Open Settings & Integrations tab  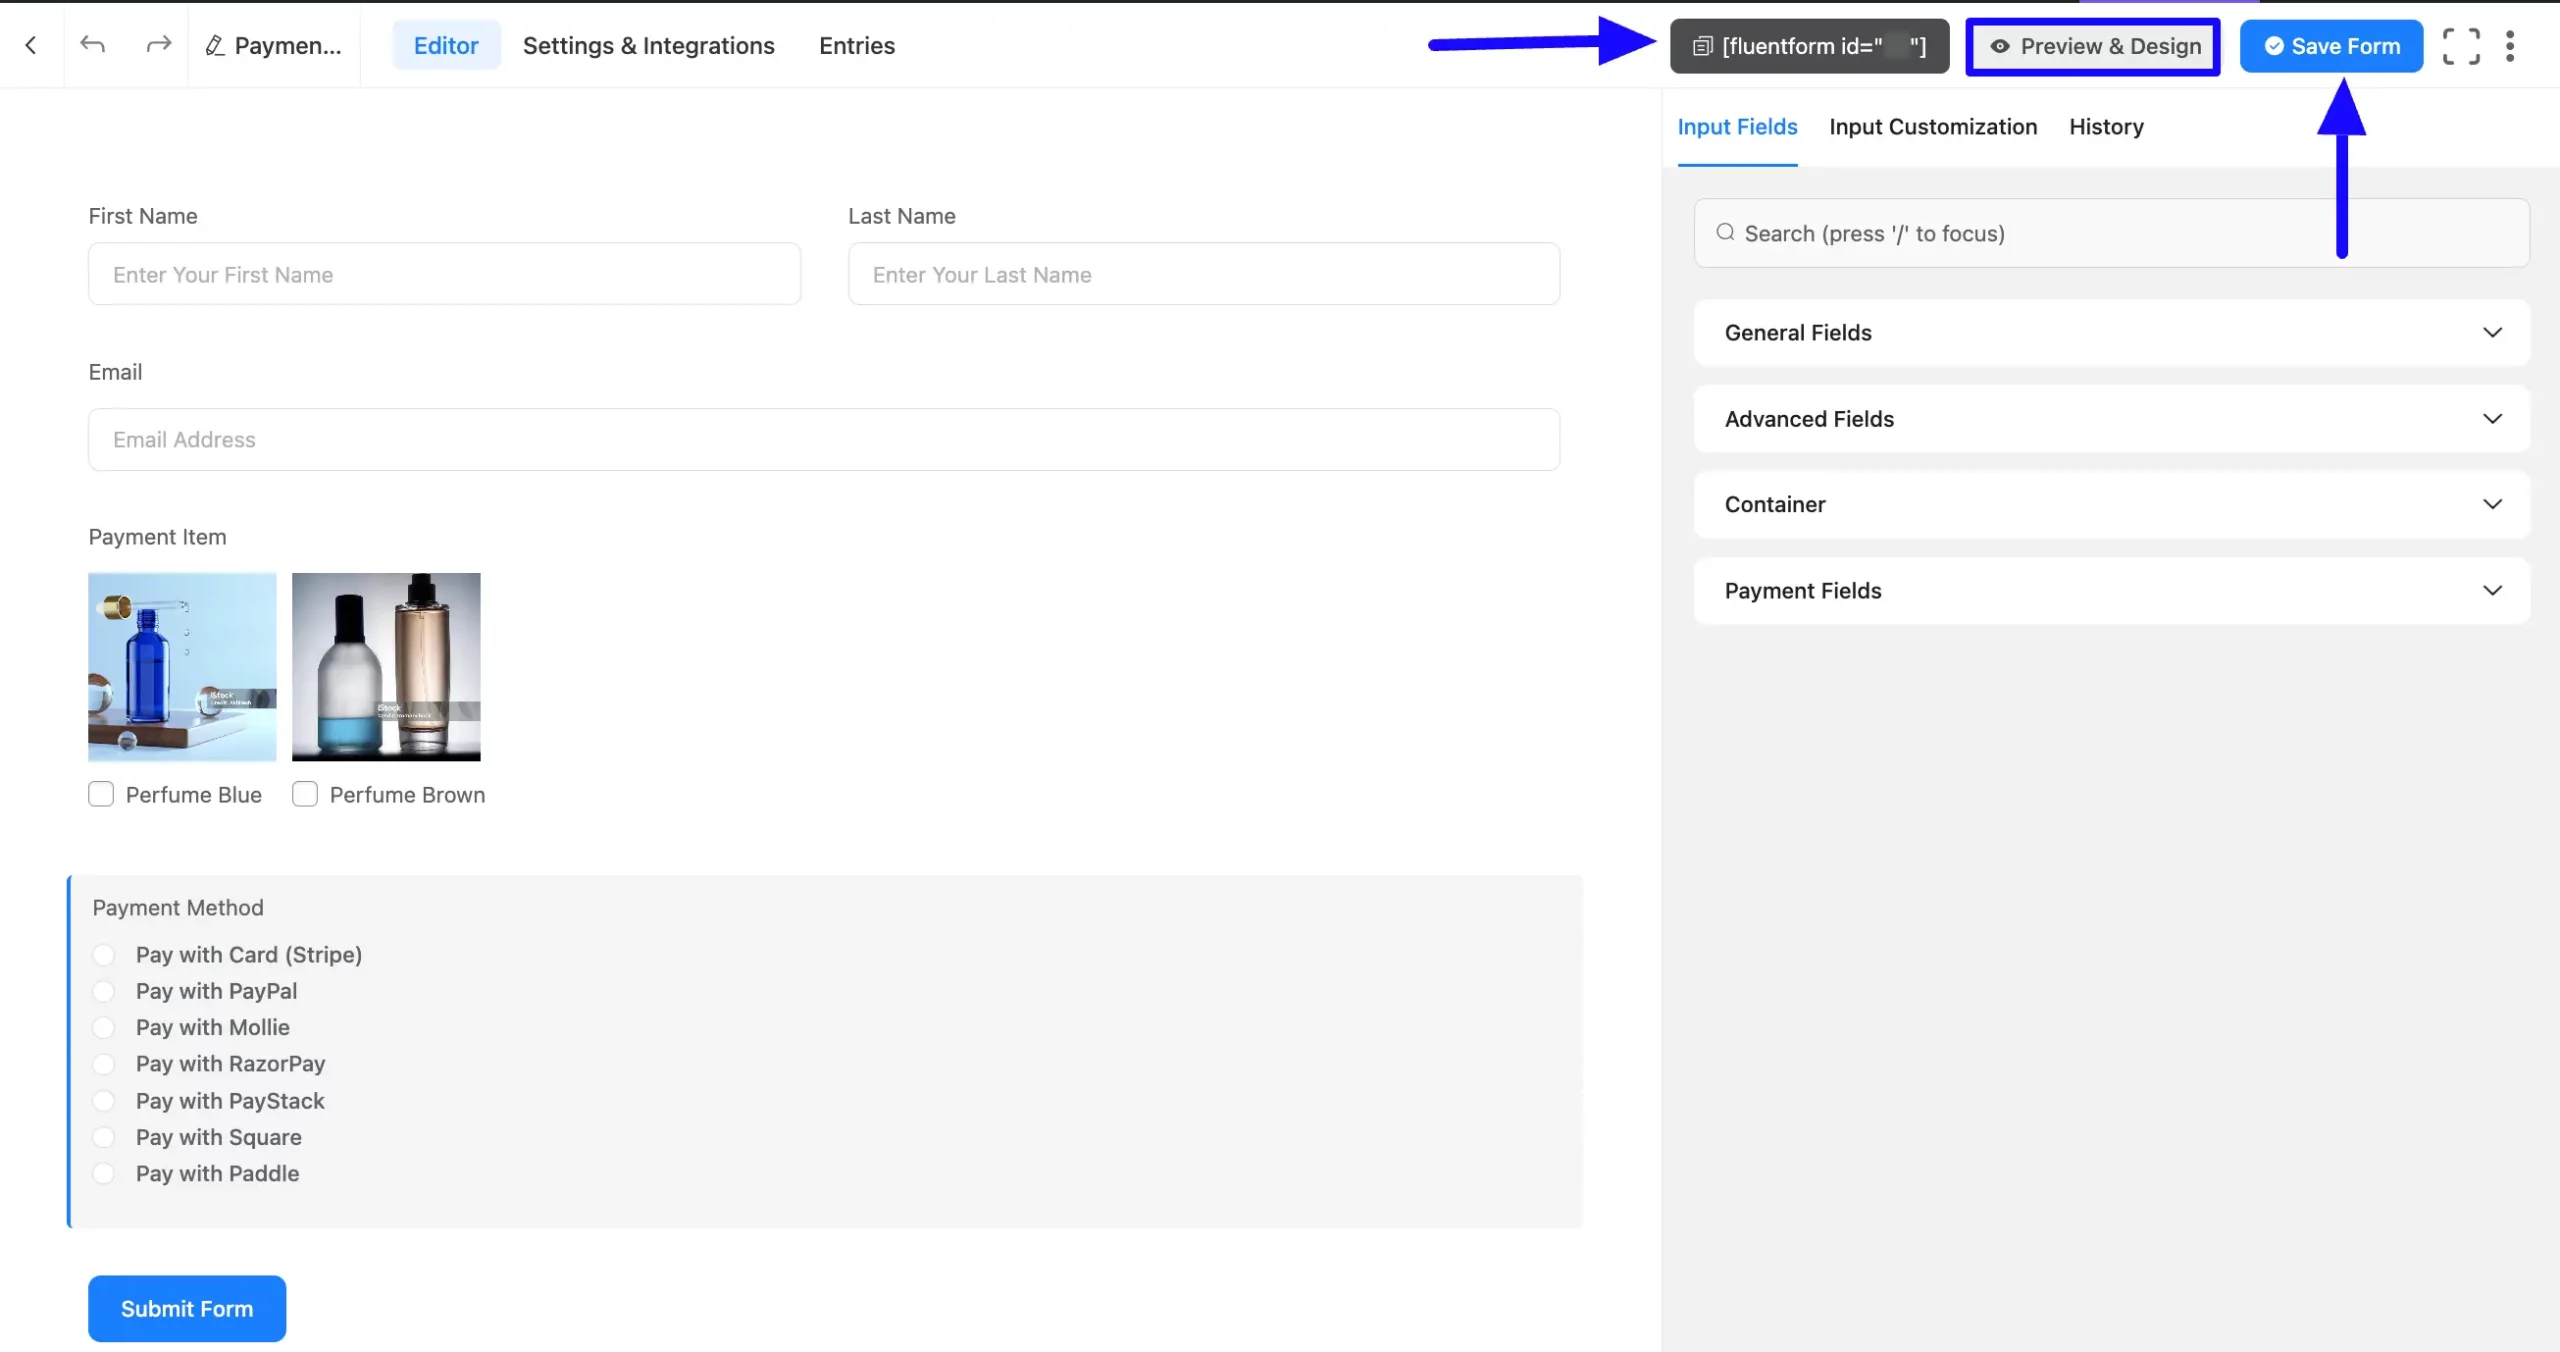(648, 46)
